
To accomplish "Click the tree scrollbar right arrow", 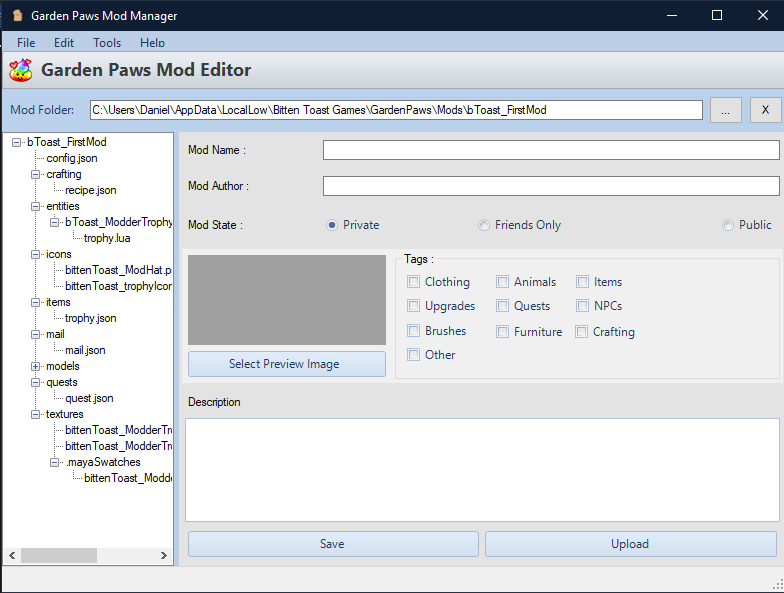I will [x=164, y=556].
